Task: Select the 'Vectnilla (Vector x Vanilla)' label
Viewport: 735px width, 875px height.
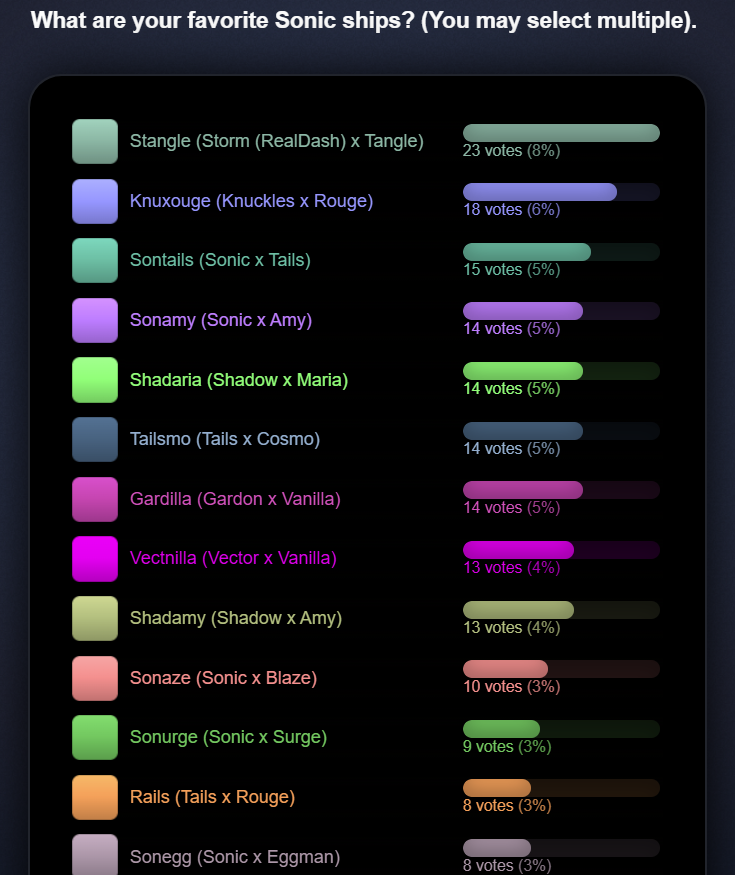Action: coord(233,559)
